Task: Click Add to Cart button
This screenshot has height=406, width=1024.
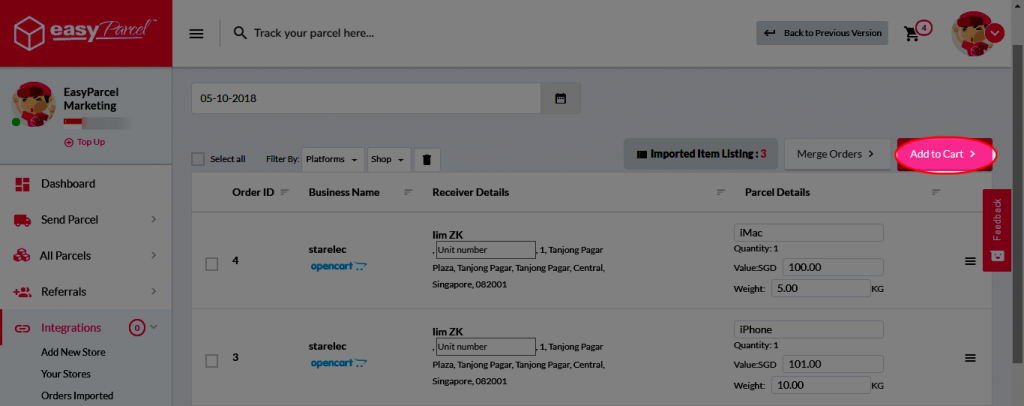Action: [x=944, y=154]
